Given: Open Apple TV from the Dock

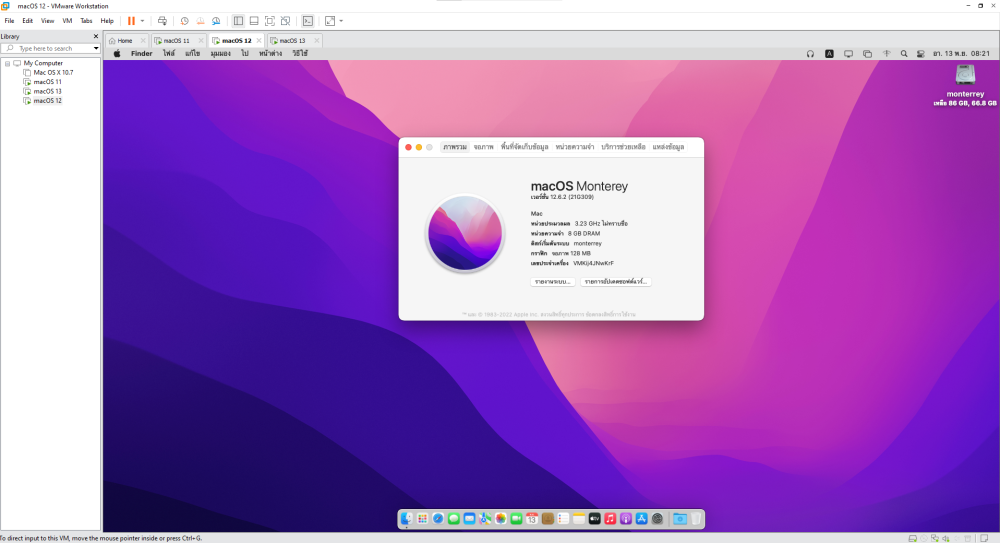Looking at the screenshot, I should point(594,519).
